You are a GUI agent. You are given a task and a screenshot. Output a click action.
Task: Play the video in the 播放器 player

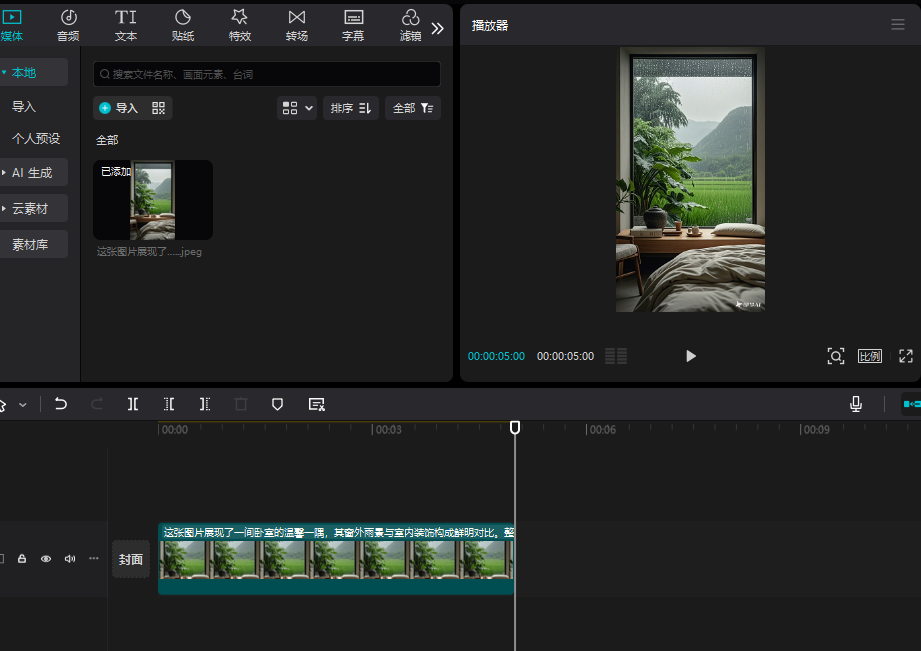pyautogui.click(x=690, y=356)
